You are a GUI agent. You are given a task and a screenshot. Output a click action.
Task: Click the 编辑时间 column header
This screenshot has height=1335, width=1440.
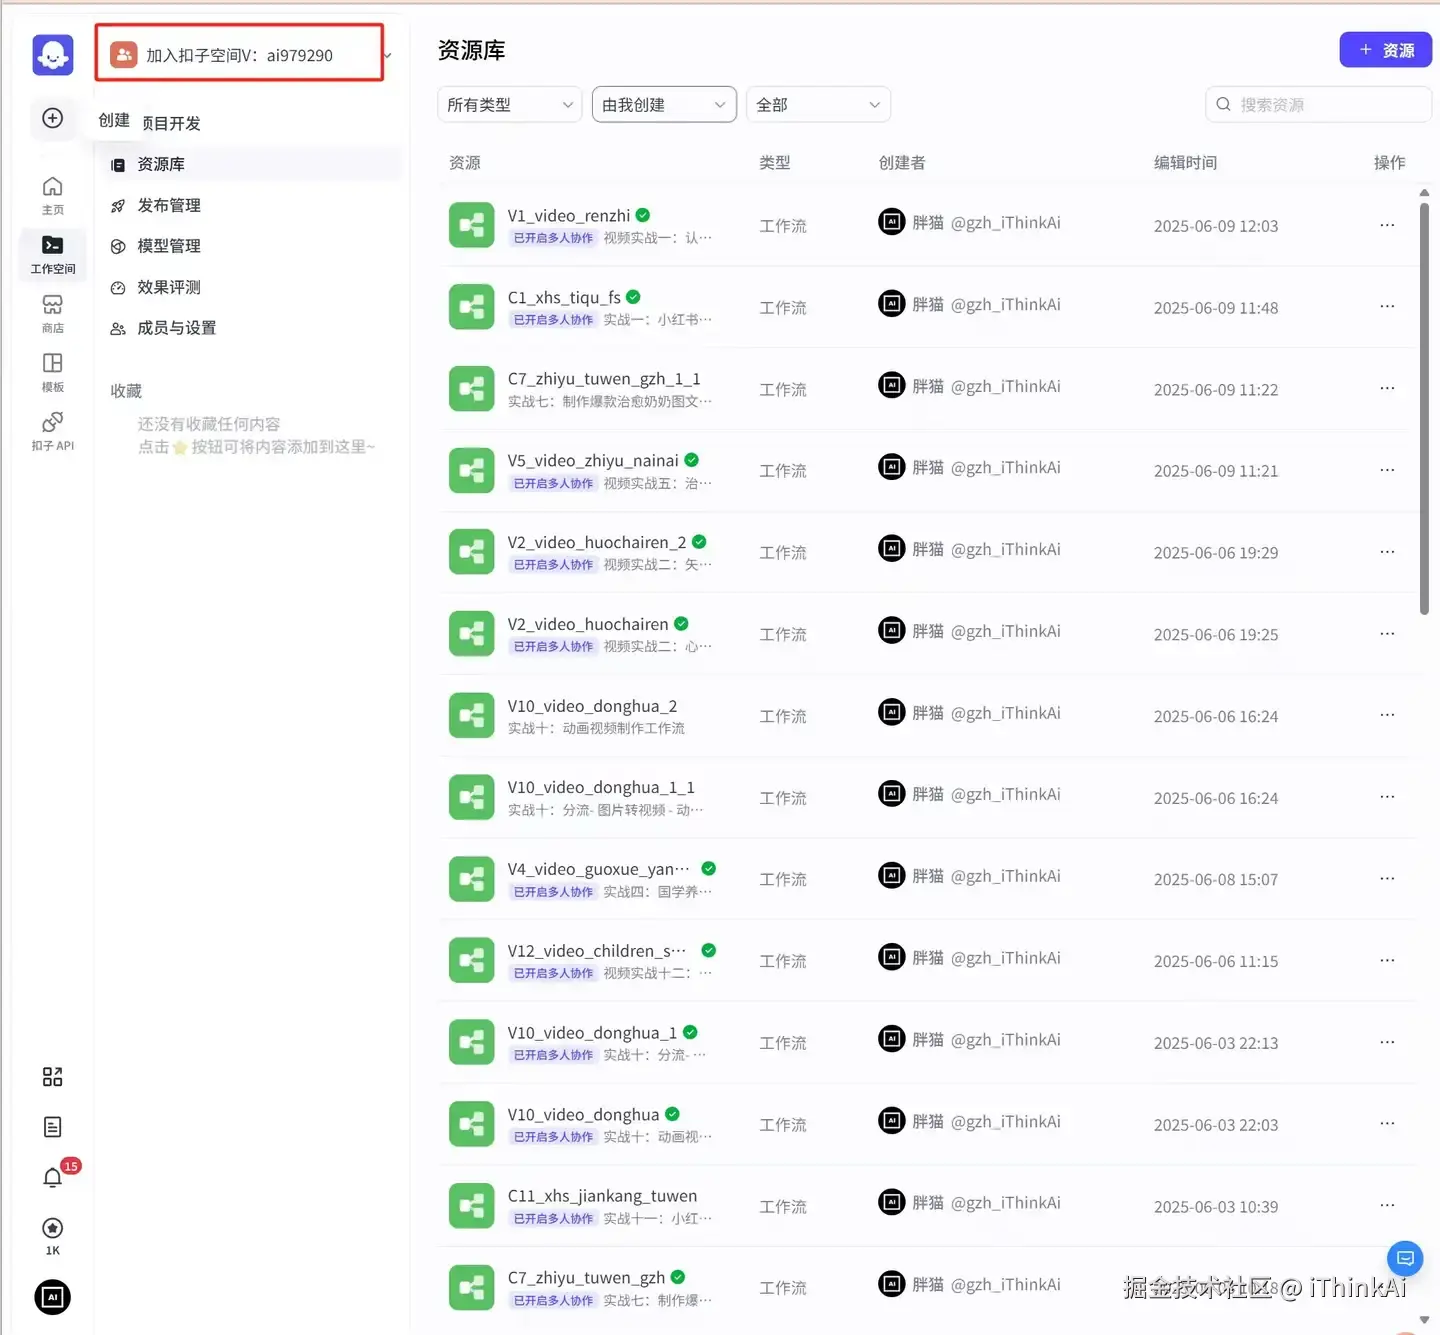pos(1185,162)
